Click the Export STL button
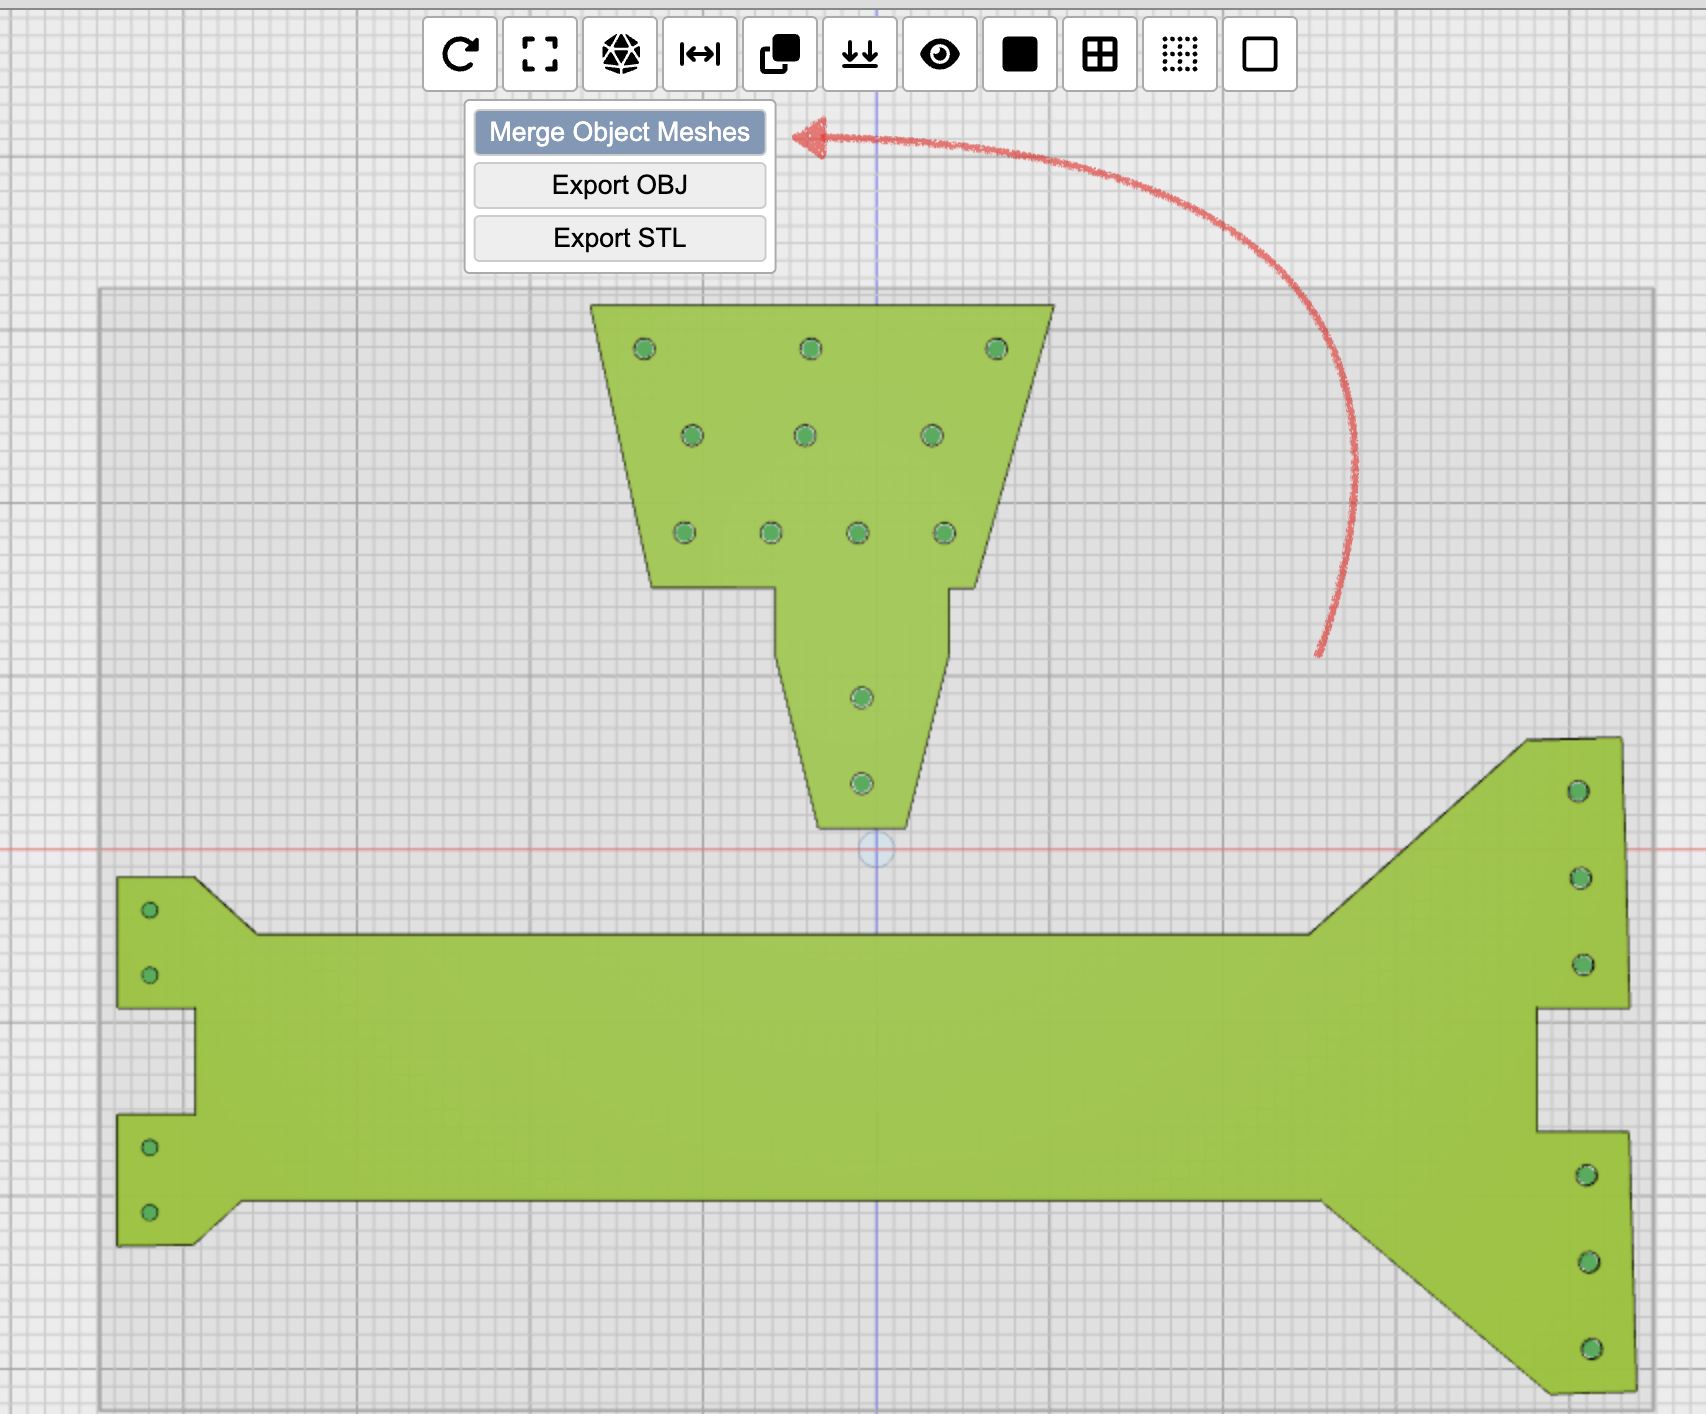The height and width of the screenshot is (1414, 1706). [x=620, y=238]
